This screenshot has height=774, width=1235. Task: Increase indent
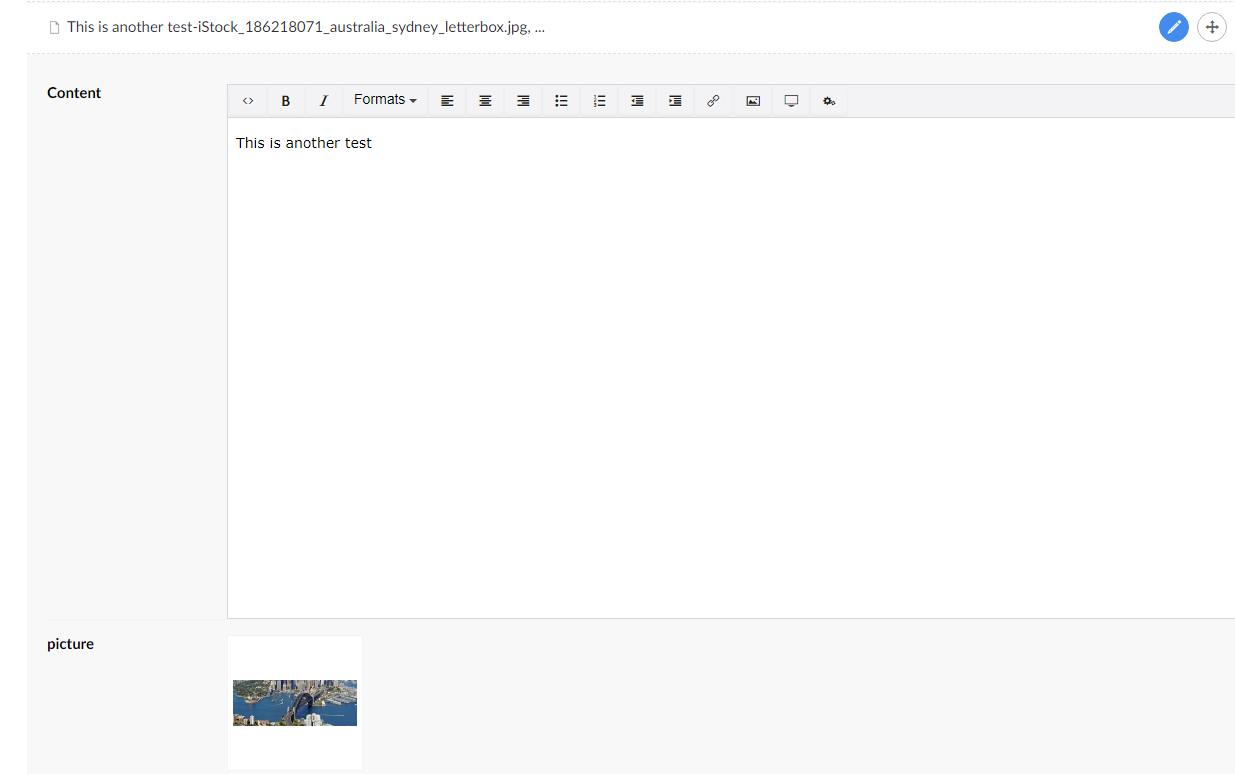(675, 101)
